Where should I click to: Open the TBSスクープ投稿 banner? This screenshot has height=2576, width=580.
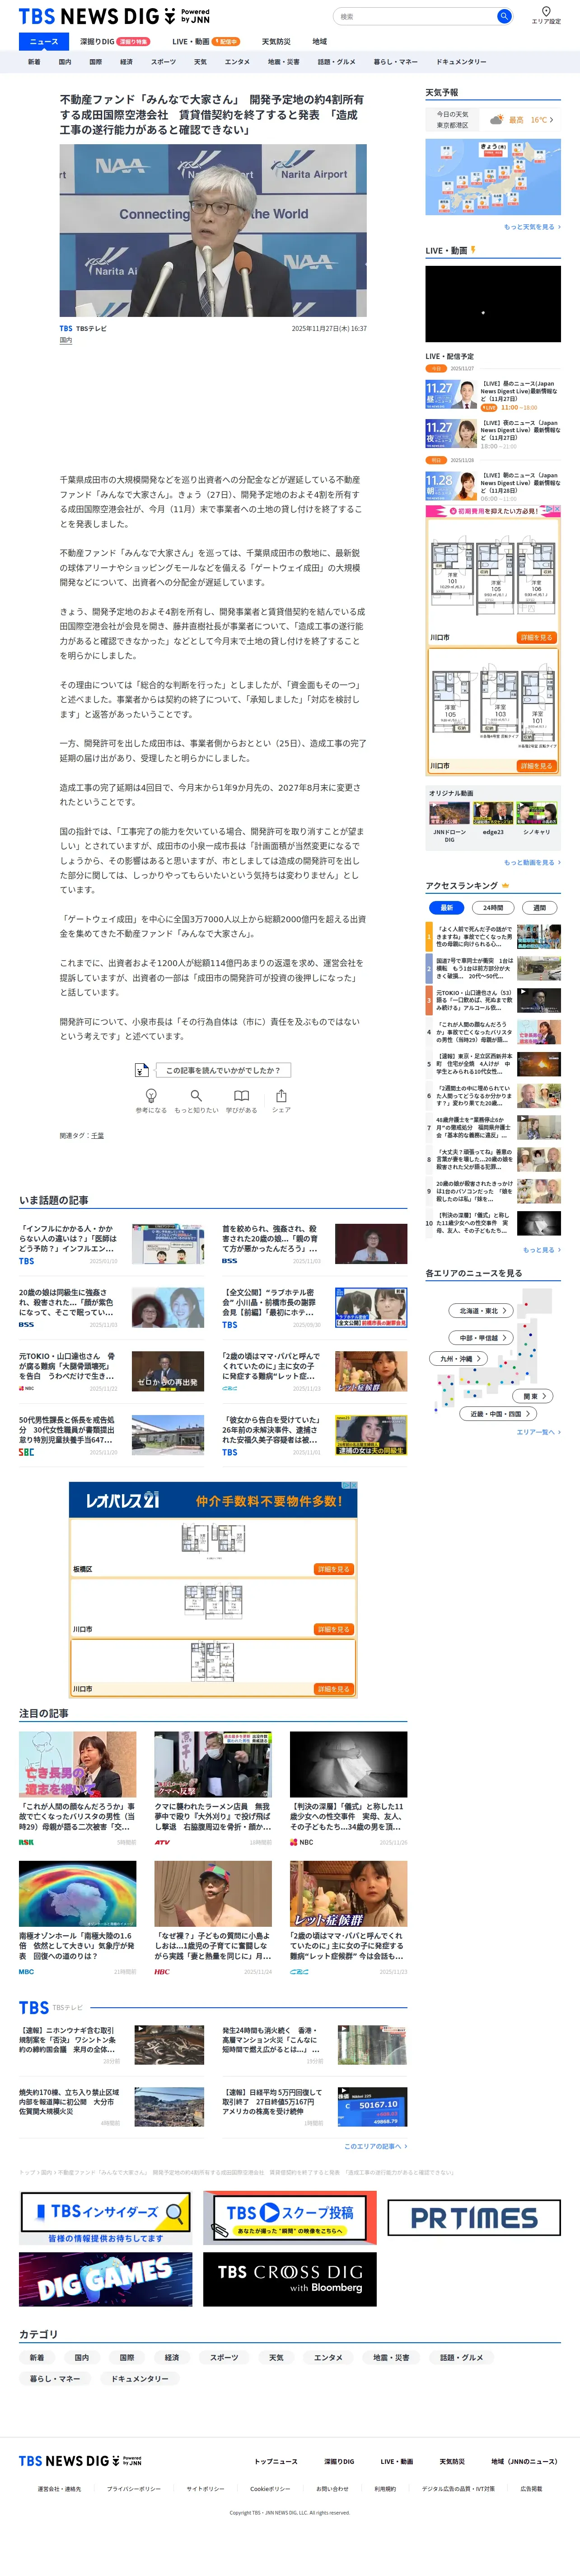(x=290, y=2217)
